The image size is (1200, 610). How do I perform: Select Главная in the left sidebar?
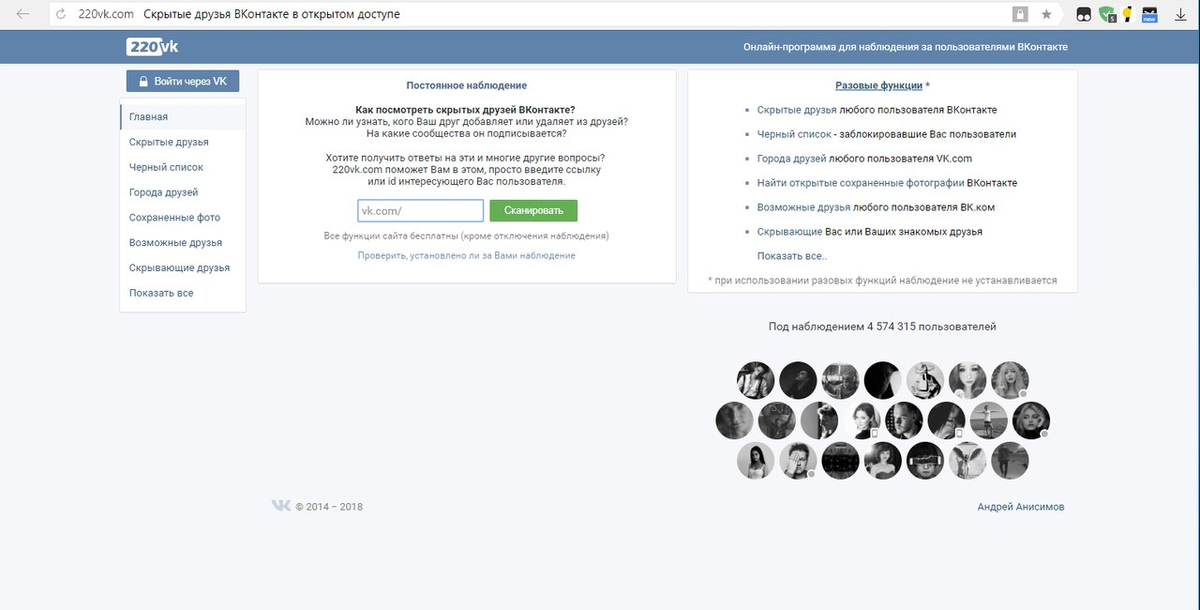click(183, 117)
